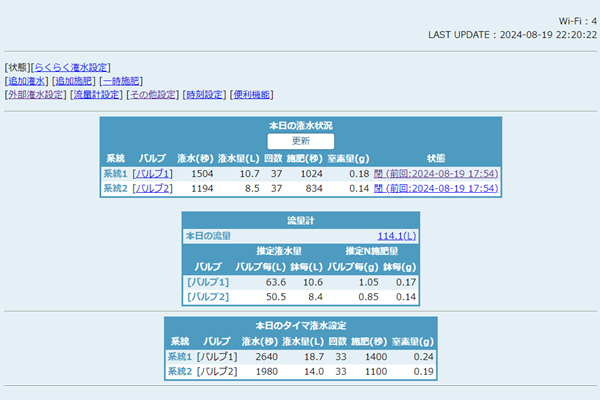600x400 pixels.
Task: Click バルブ1 in the 流量計 table
Action: coord(208,283)
